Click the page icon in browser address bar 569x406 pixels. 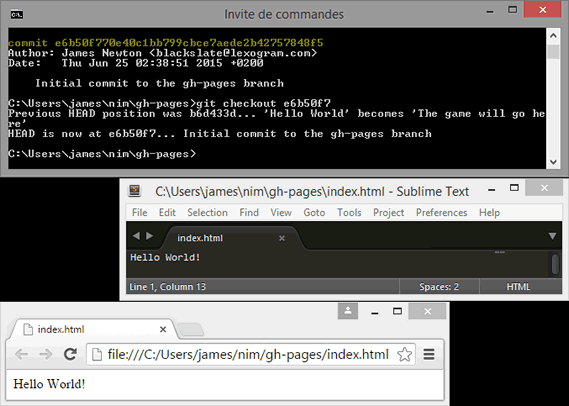coord(97,354)
